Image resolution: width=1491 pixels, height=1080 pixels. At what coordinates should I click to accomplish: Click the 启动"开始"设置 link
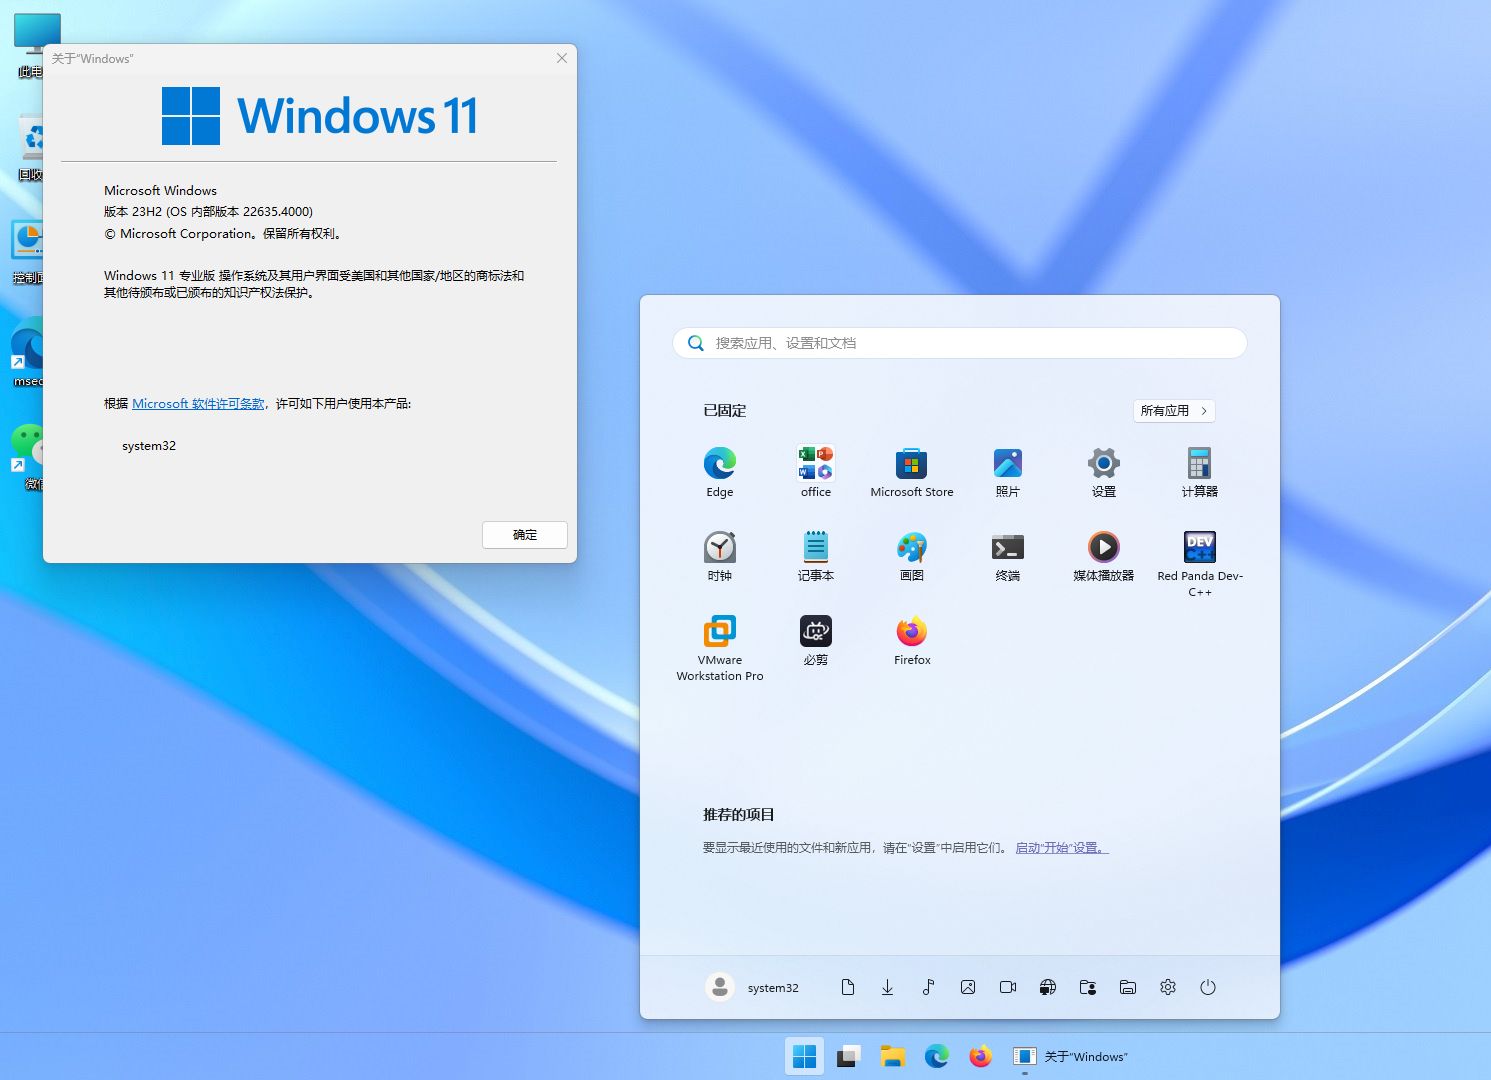1061,848
